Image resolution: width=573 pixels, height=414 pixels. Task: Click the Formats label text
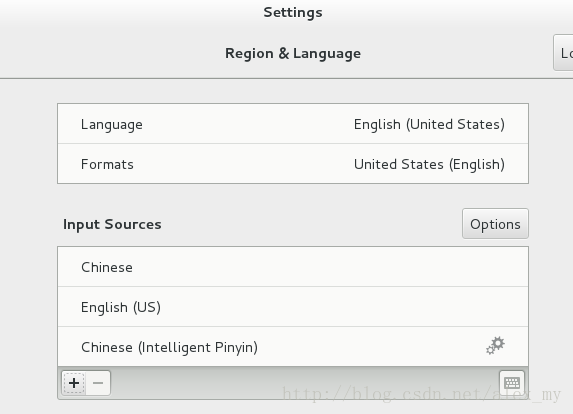click(107, 164)
